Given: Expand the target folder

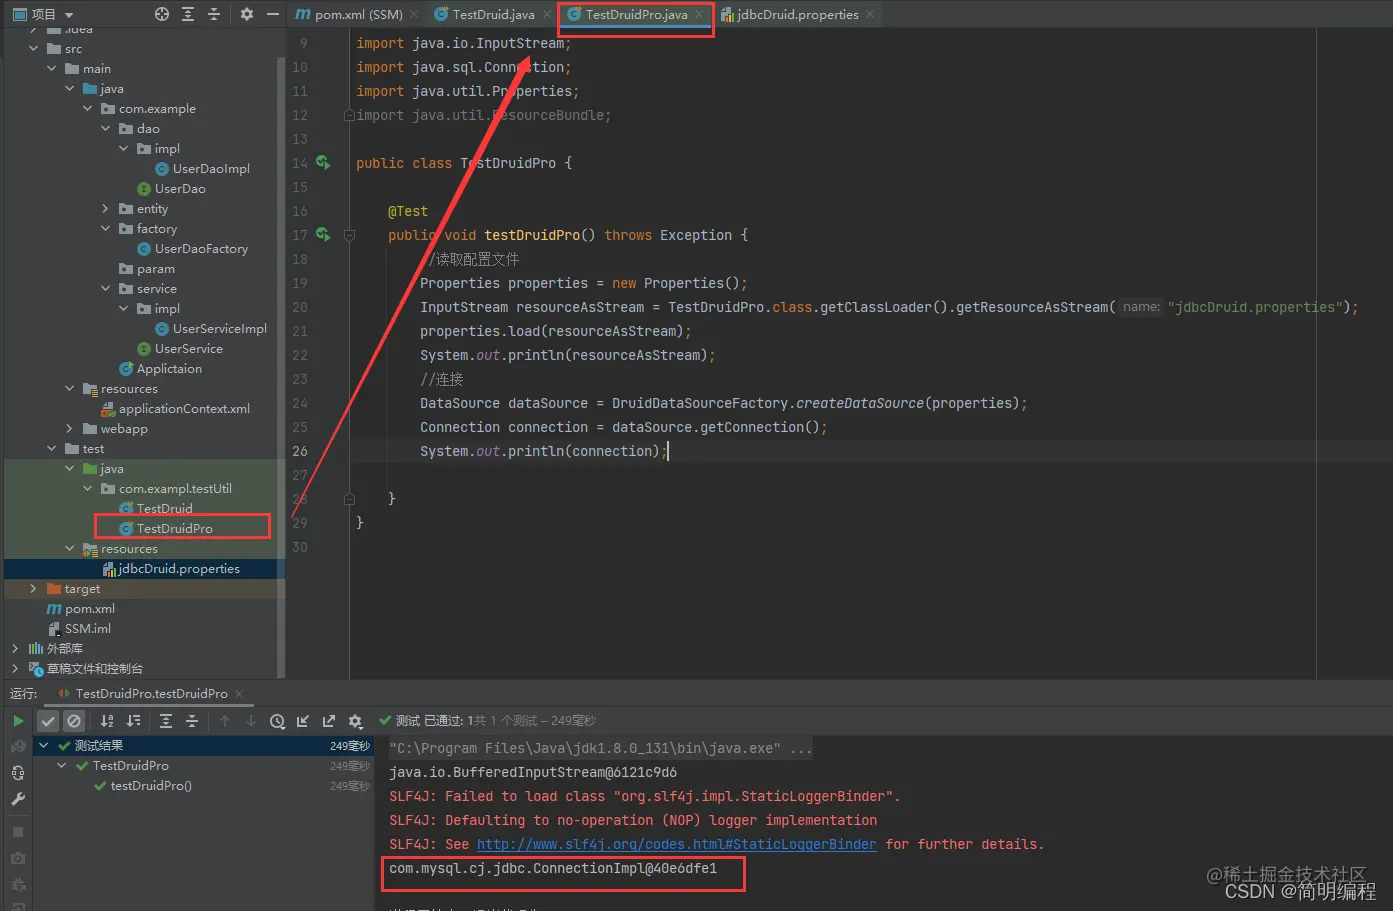Looking at the screenshot, I should pos(33,588).
